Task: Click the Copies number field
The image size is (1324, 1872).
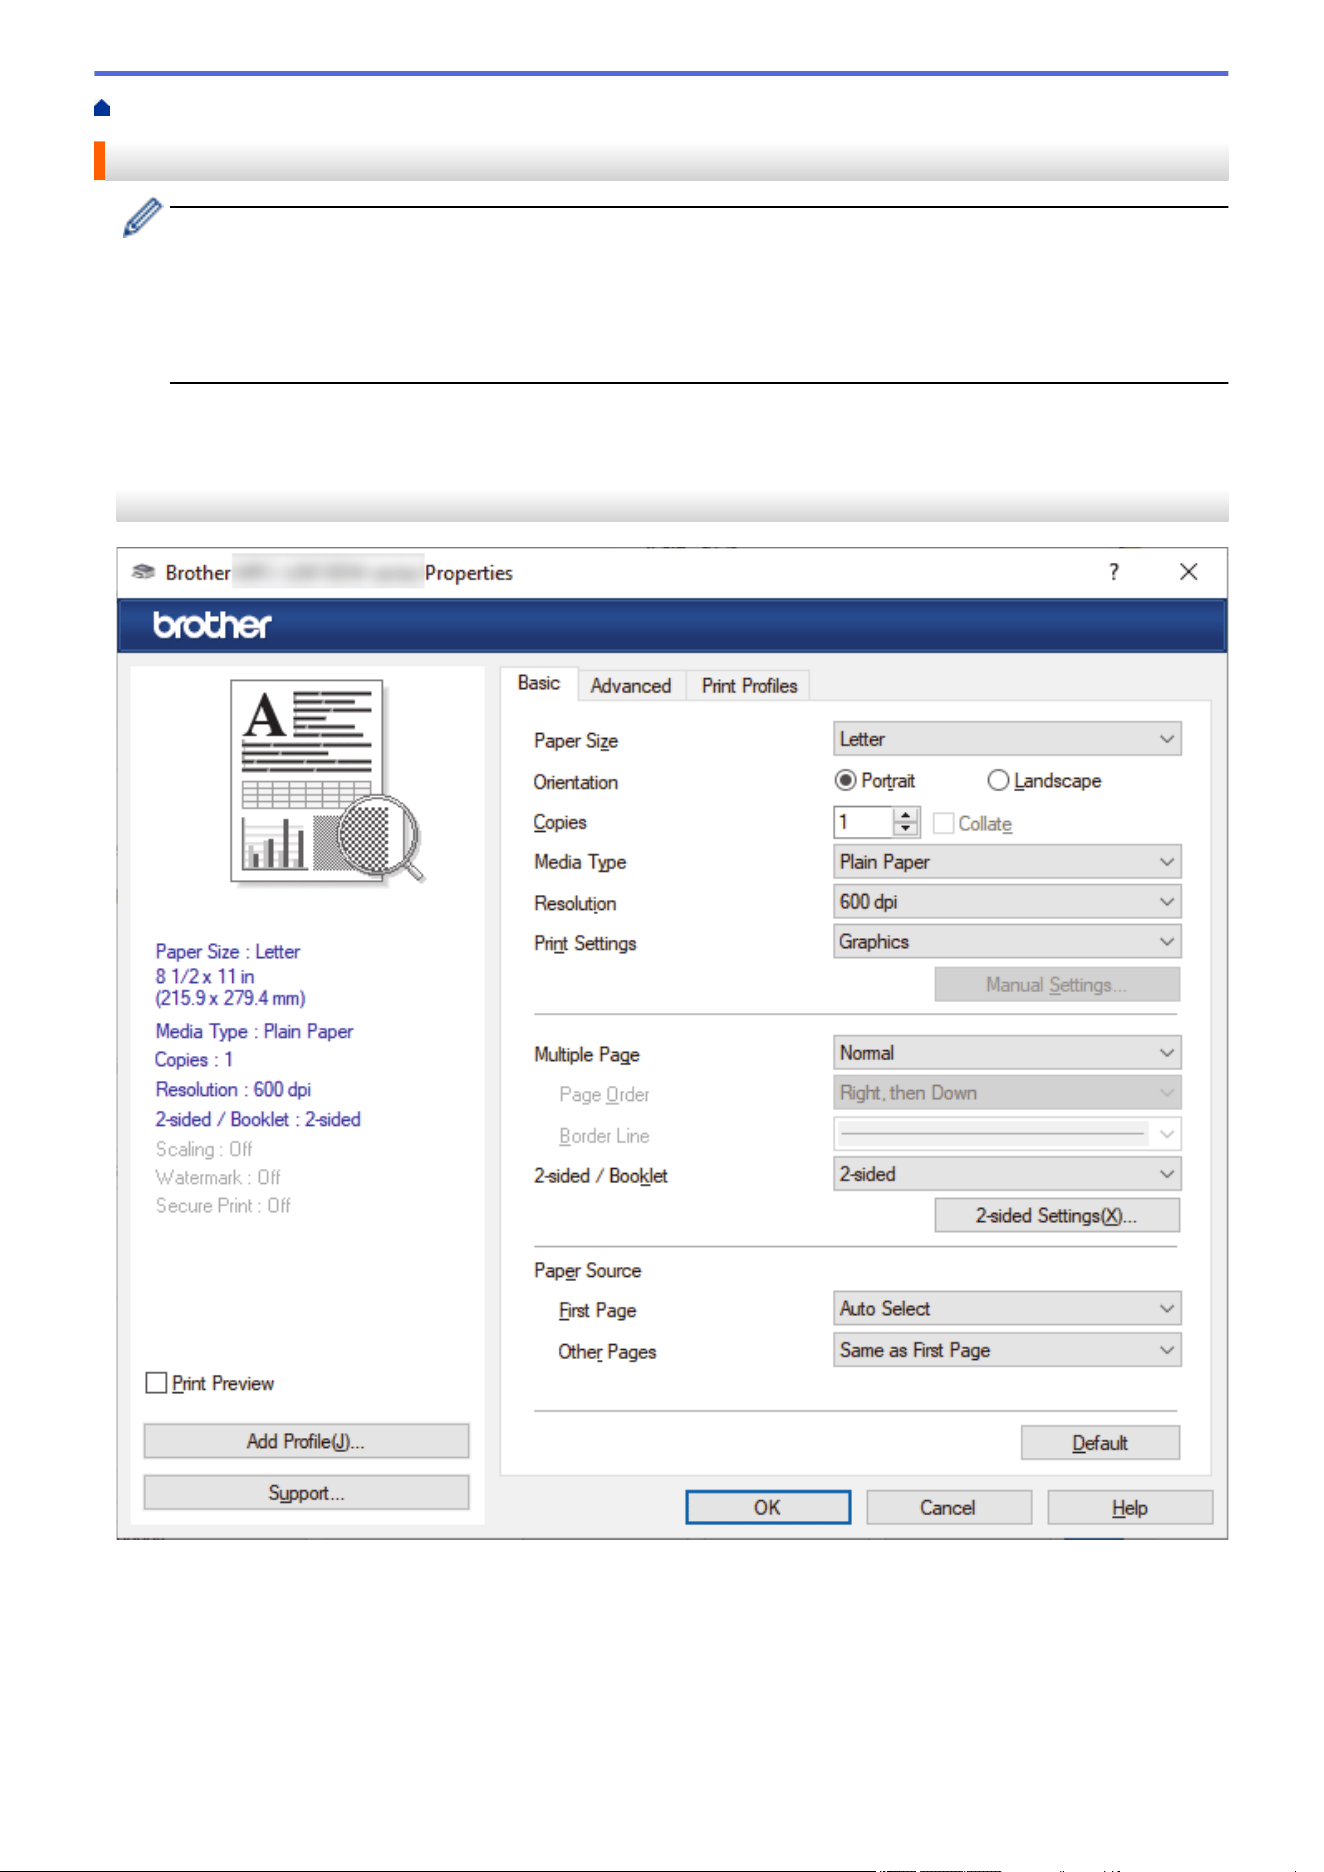Action: tap(862, 822)
